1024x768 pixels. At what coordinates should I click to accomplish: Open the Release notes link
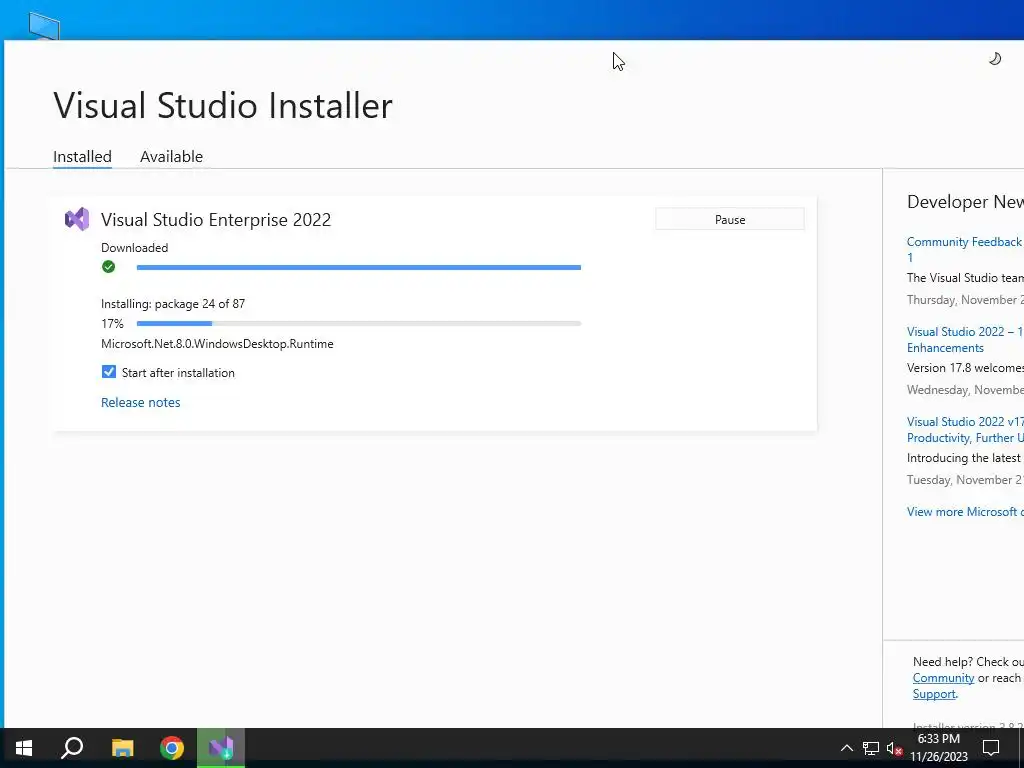(x=140, y=402)
